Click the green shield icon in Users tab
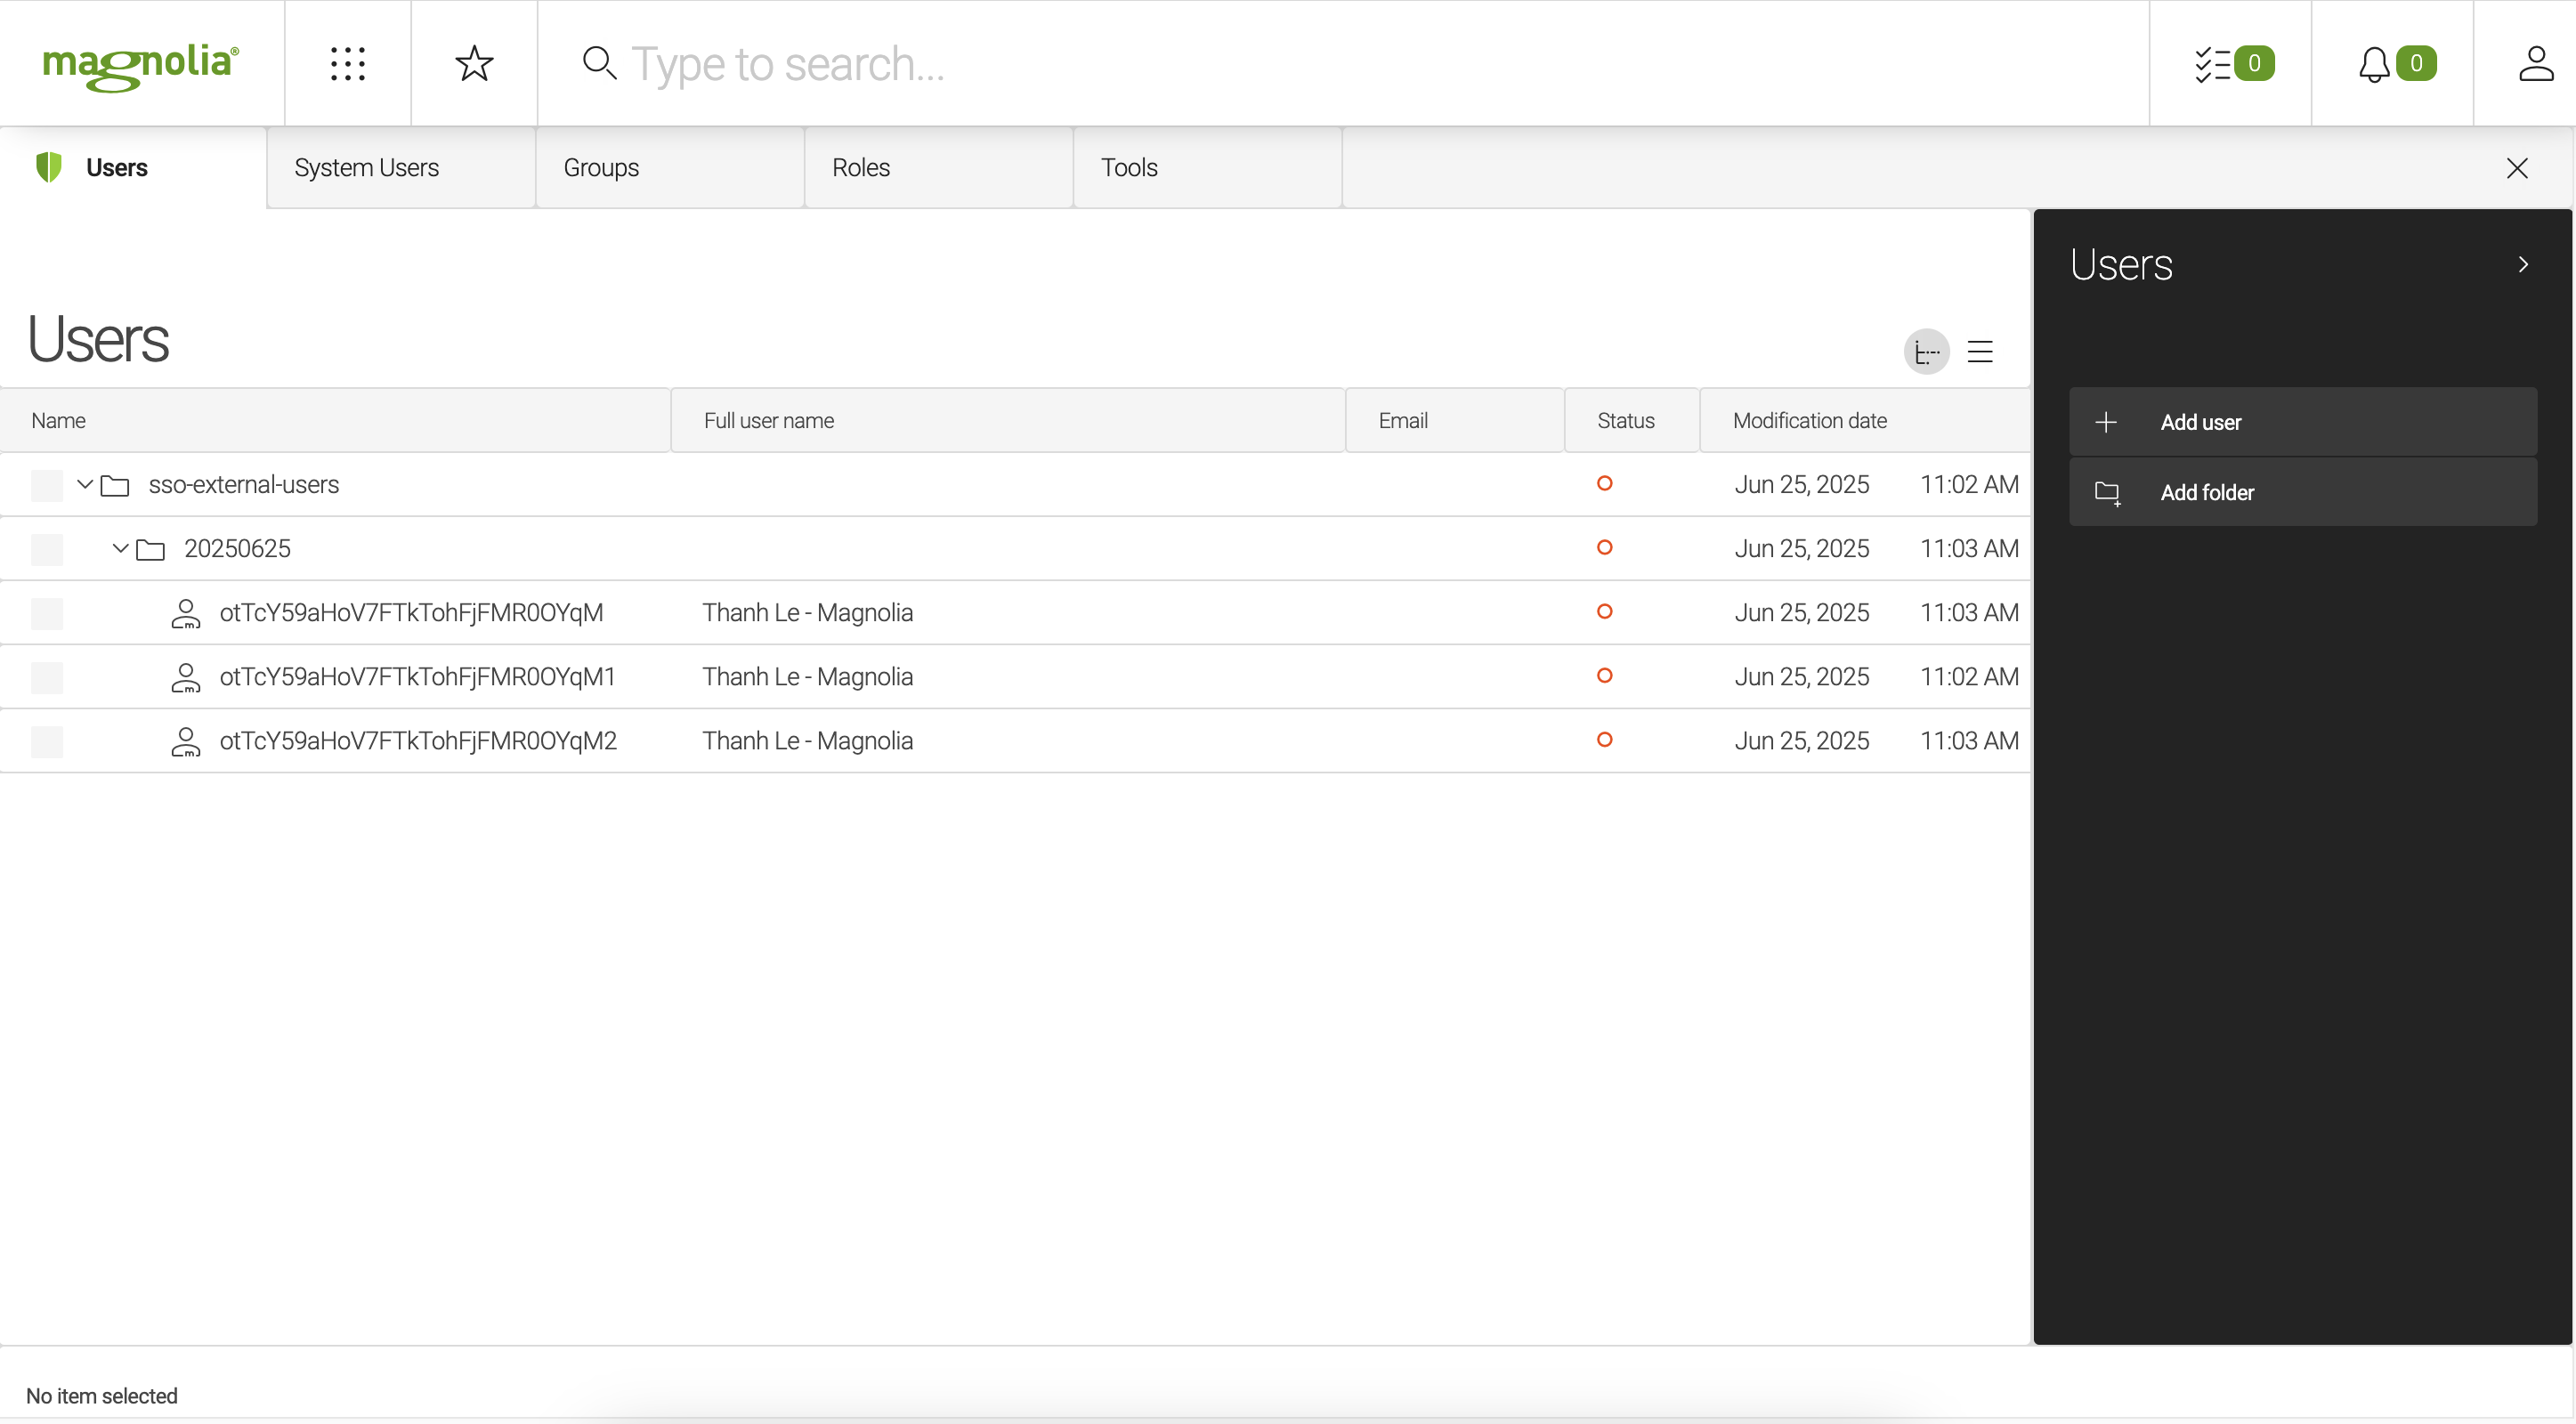The height and width of the screenshot is (1424, 2576). pos(48,166)
